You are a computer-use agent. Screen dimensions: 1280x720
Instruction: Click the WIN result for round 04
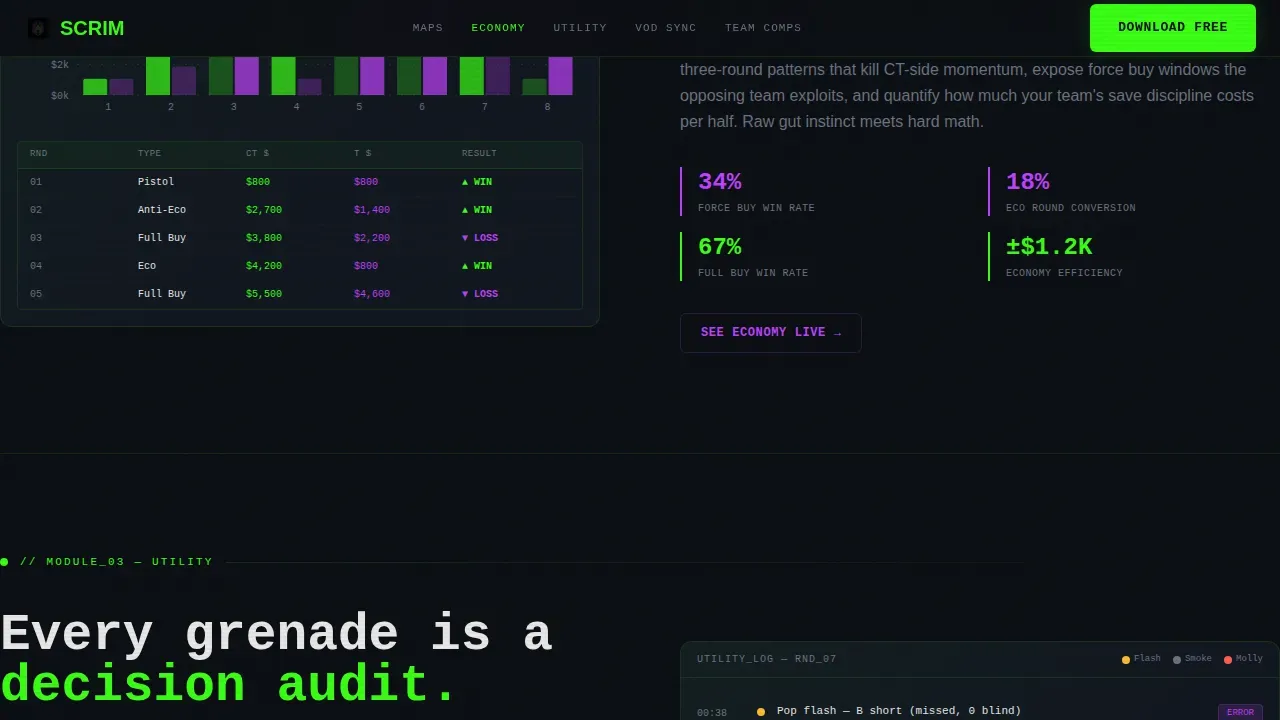(x=477, y=266)
